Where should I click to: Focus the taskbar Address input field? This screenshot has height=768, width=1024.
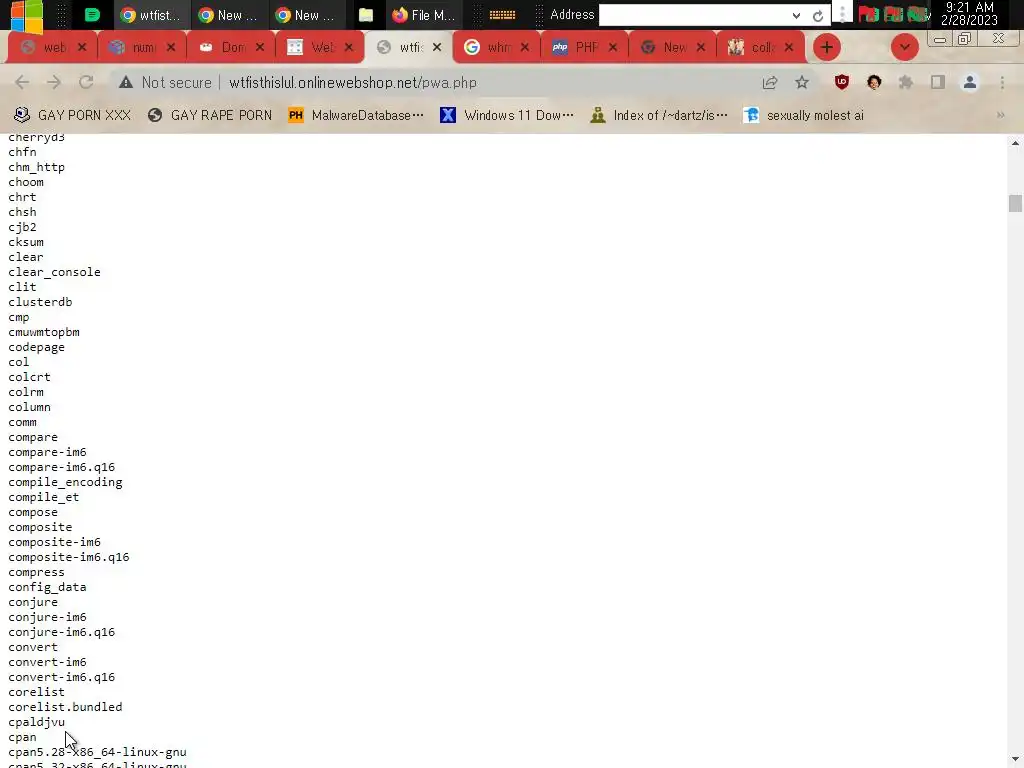pyautogui.click(x=692, y=15)
